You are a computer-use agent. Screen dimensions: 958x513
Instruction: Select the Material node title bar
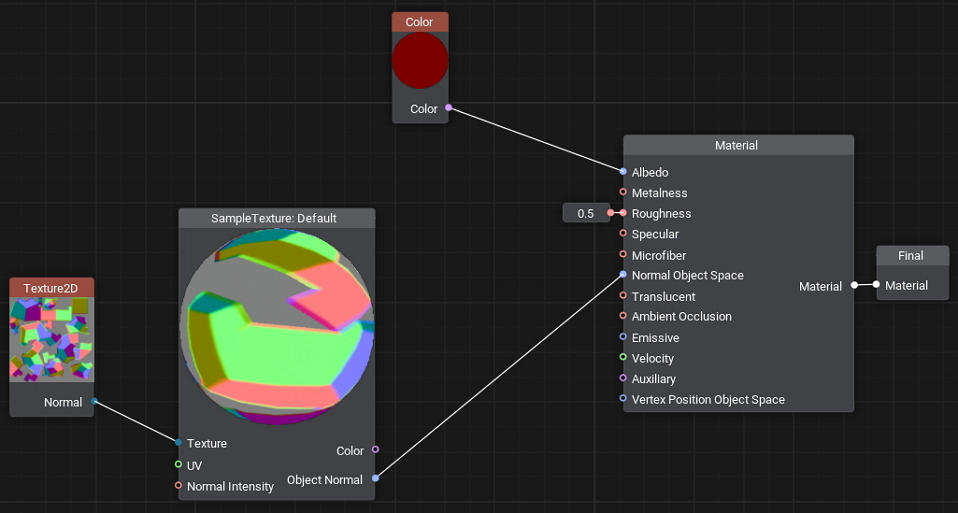[x=737, y=145]
